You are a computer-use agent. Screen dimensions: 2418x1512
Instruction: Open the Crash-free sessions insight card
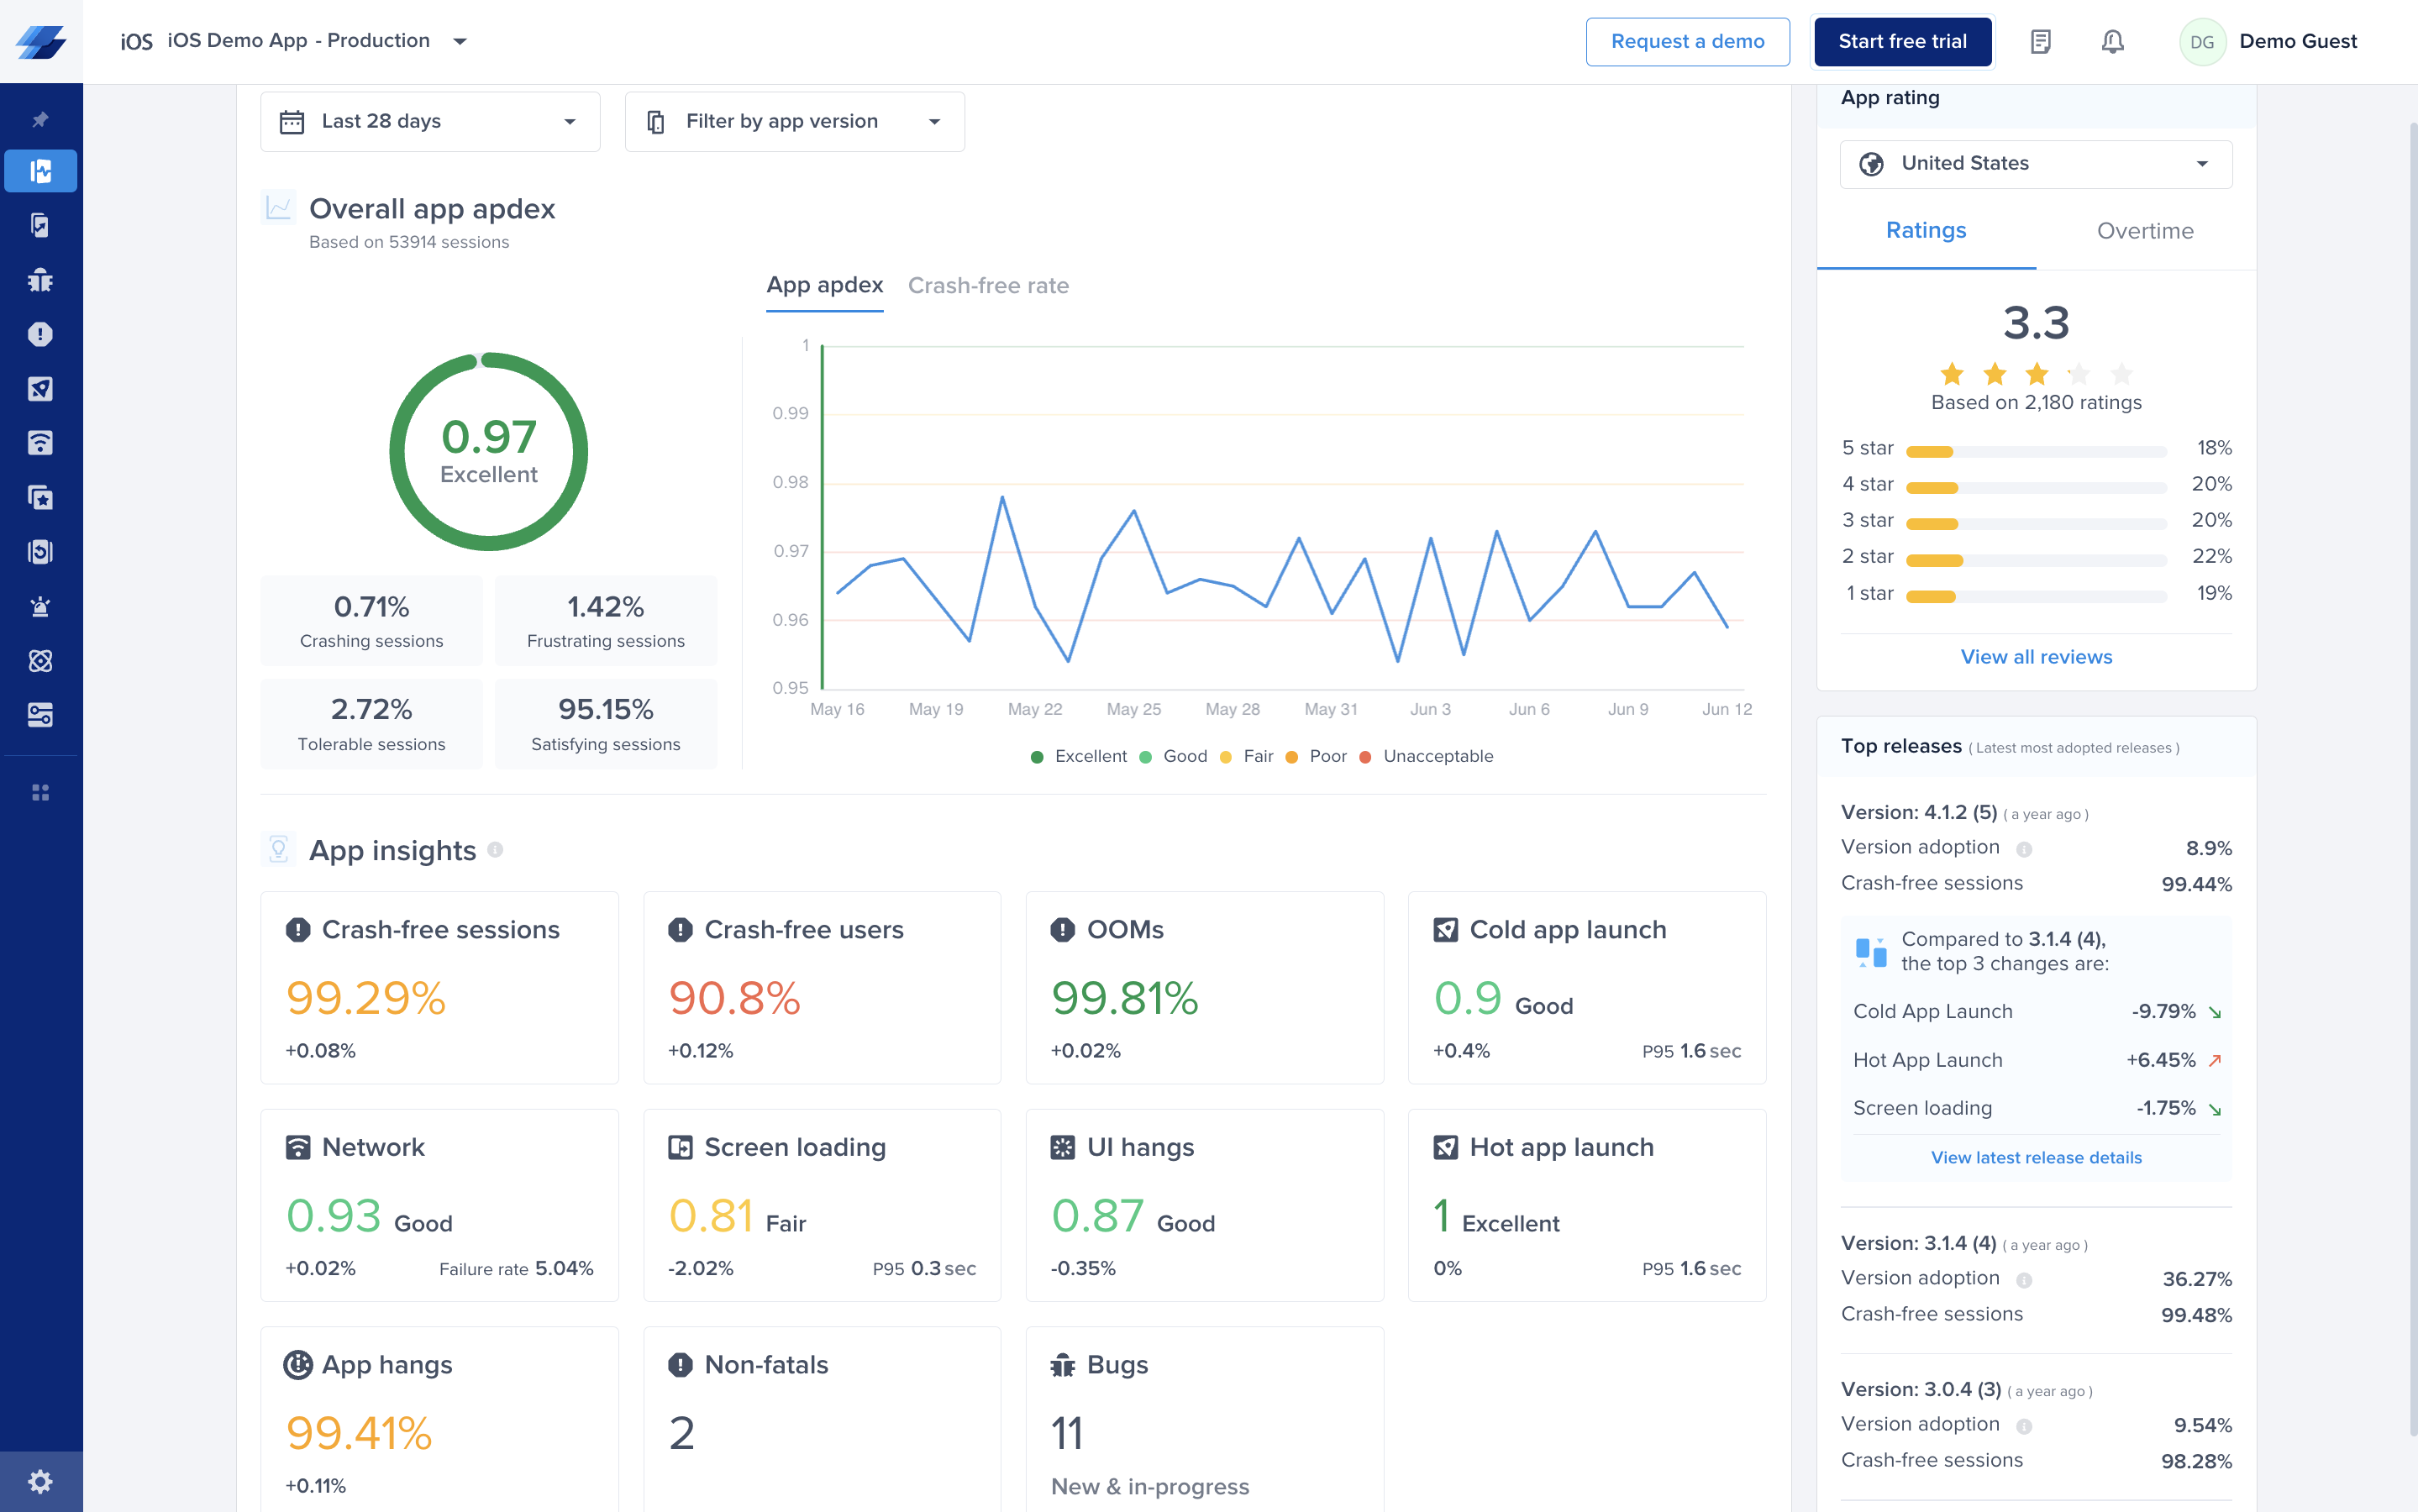click(x=439, y=987)
